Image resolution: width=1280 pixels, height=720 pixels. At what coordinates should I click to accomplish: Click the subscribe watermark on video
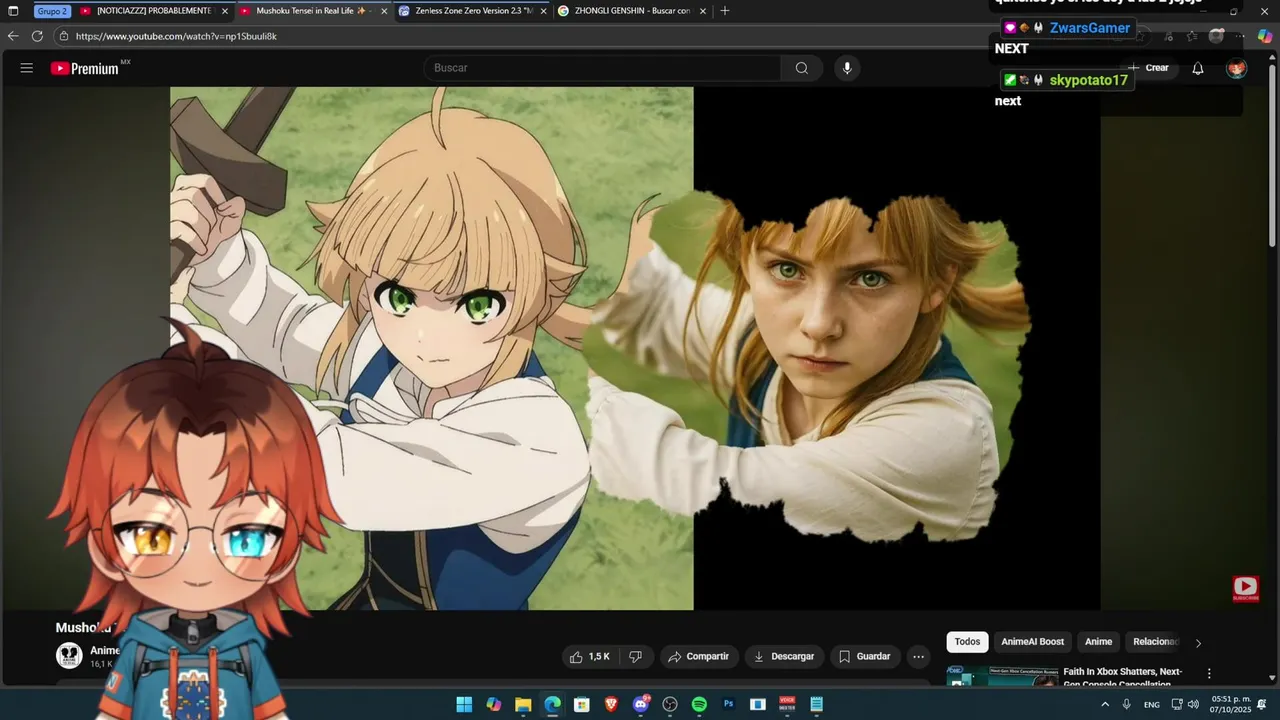1245,589
